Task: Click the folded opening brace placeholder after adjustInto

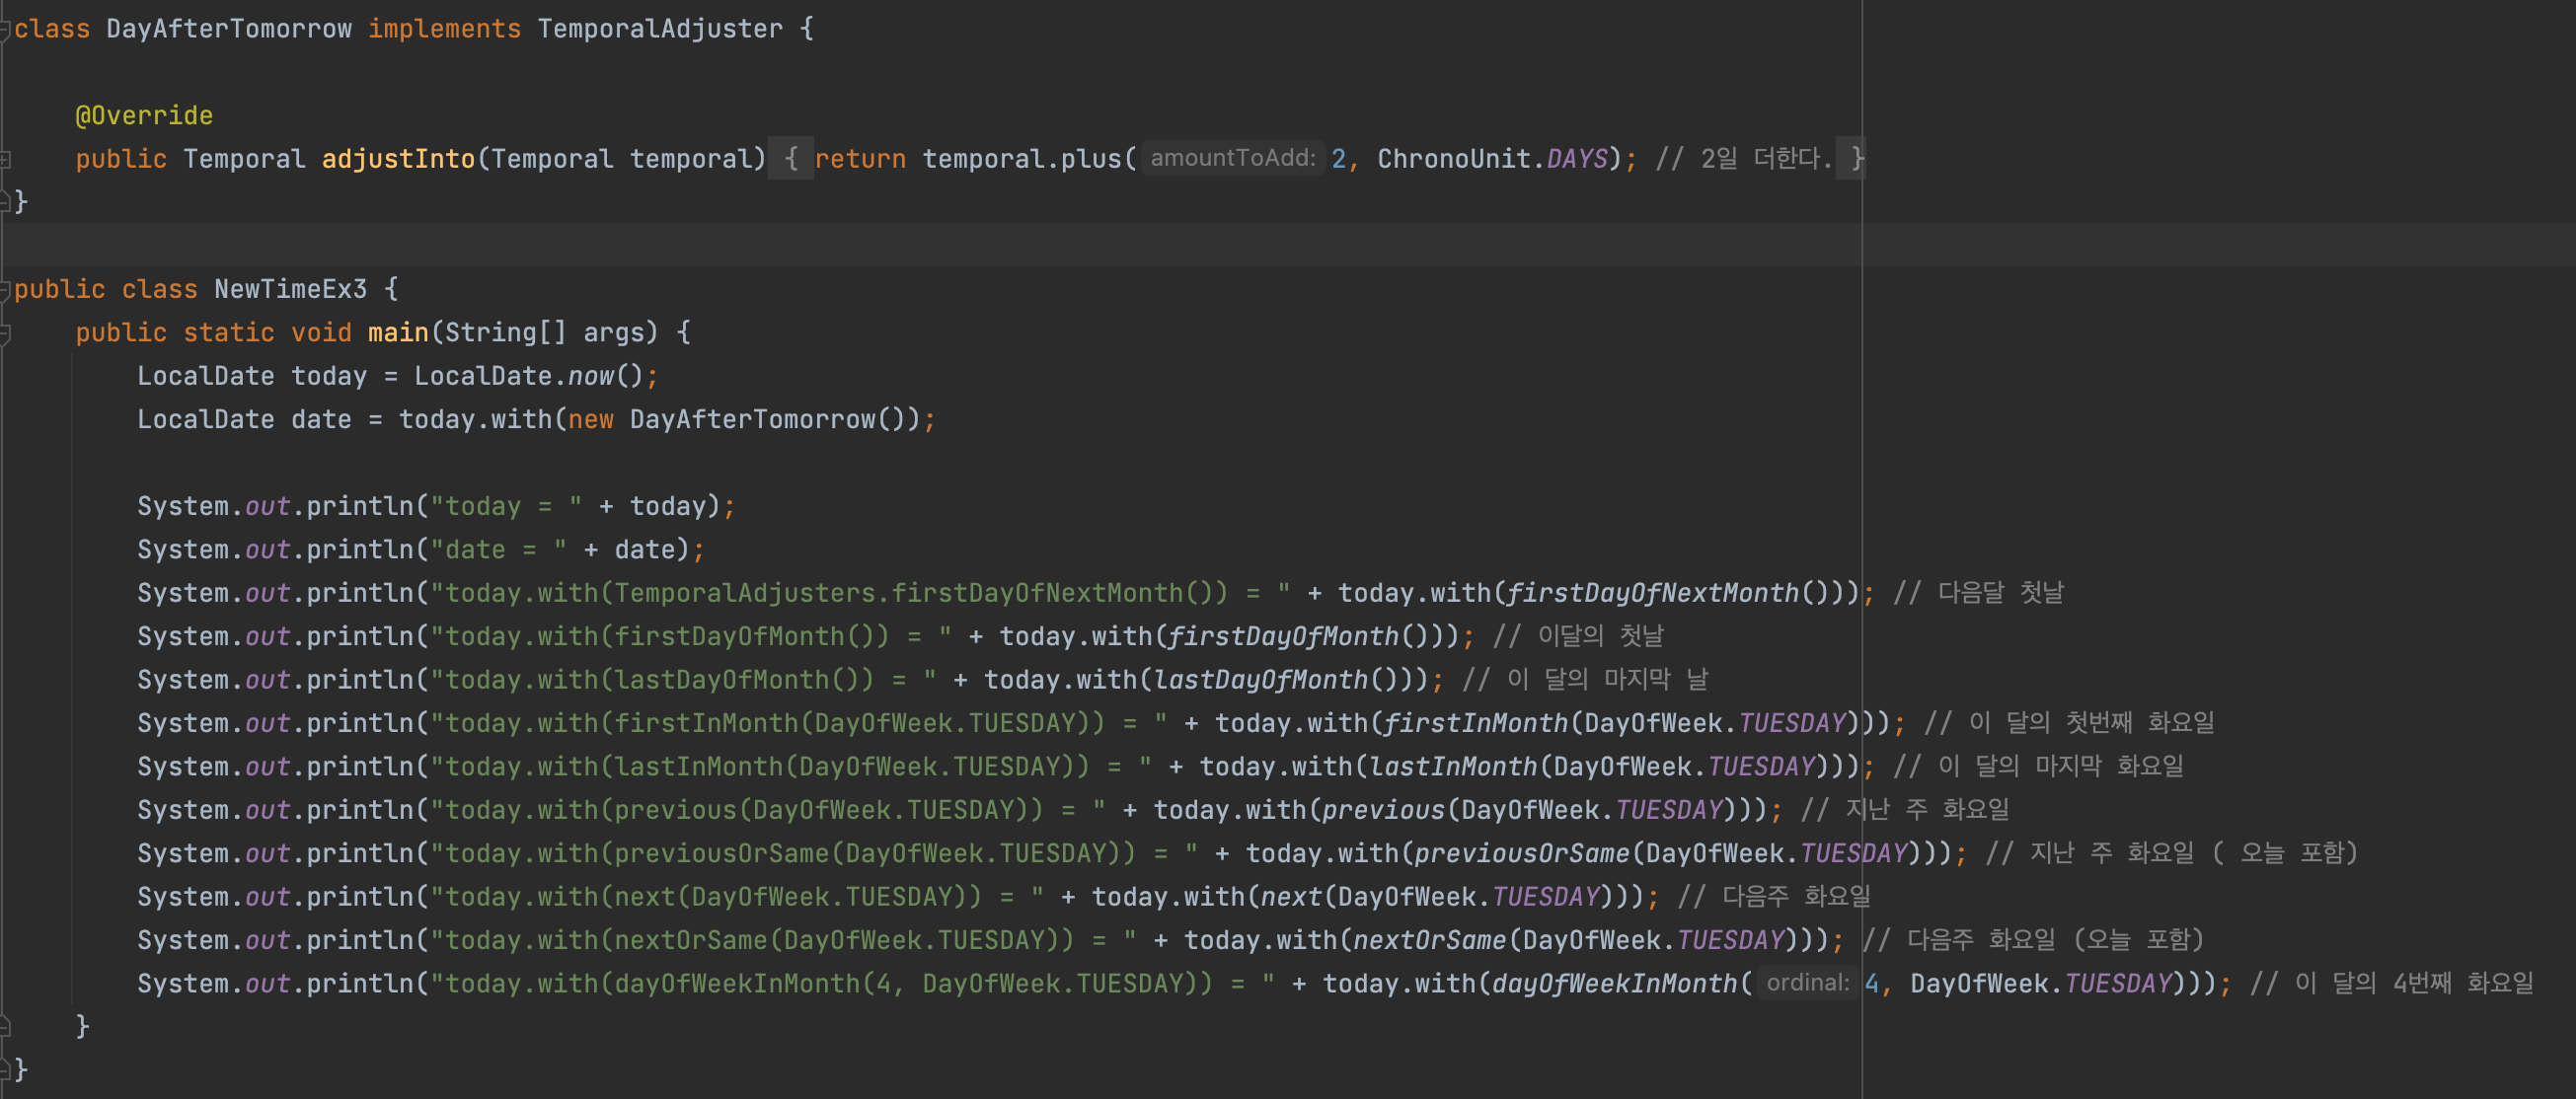Action: [x=791, y=159]
